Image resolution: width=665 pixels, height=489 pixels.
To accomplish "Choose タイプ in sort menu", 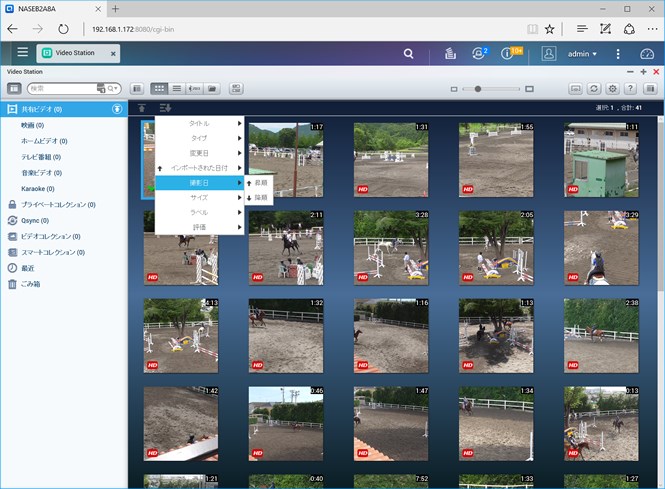I will (x=199, y=138).
